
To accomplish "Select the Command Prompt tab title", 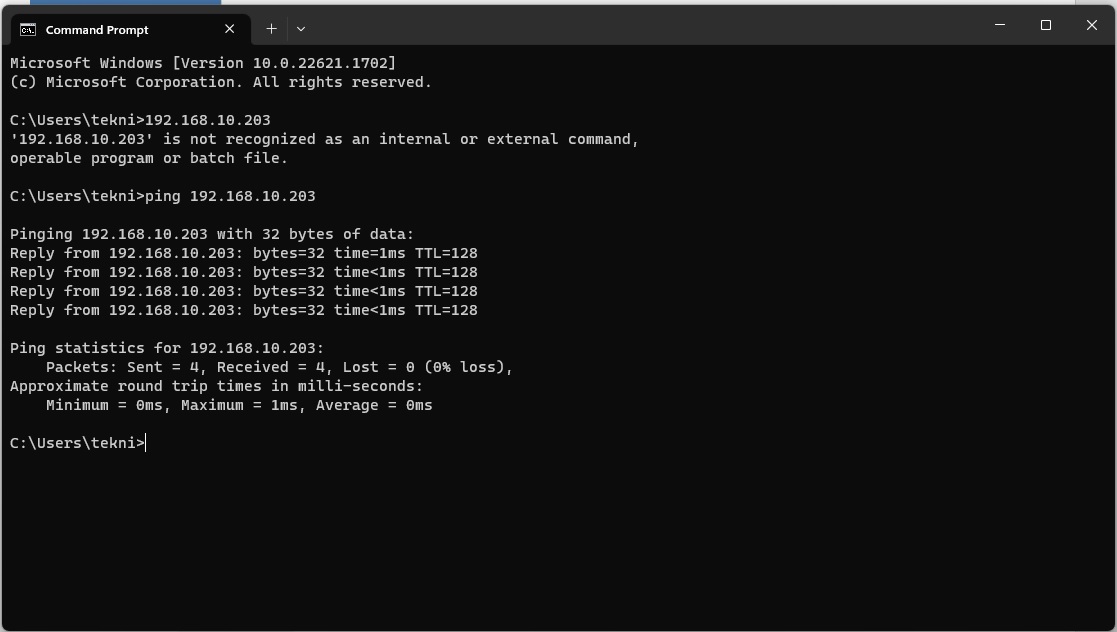I will click(x=97, y=30).
